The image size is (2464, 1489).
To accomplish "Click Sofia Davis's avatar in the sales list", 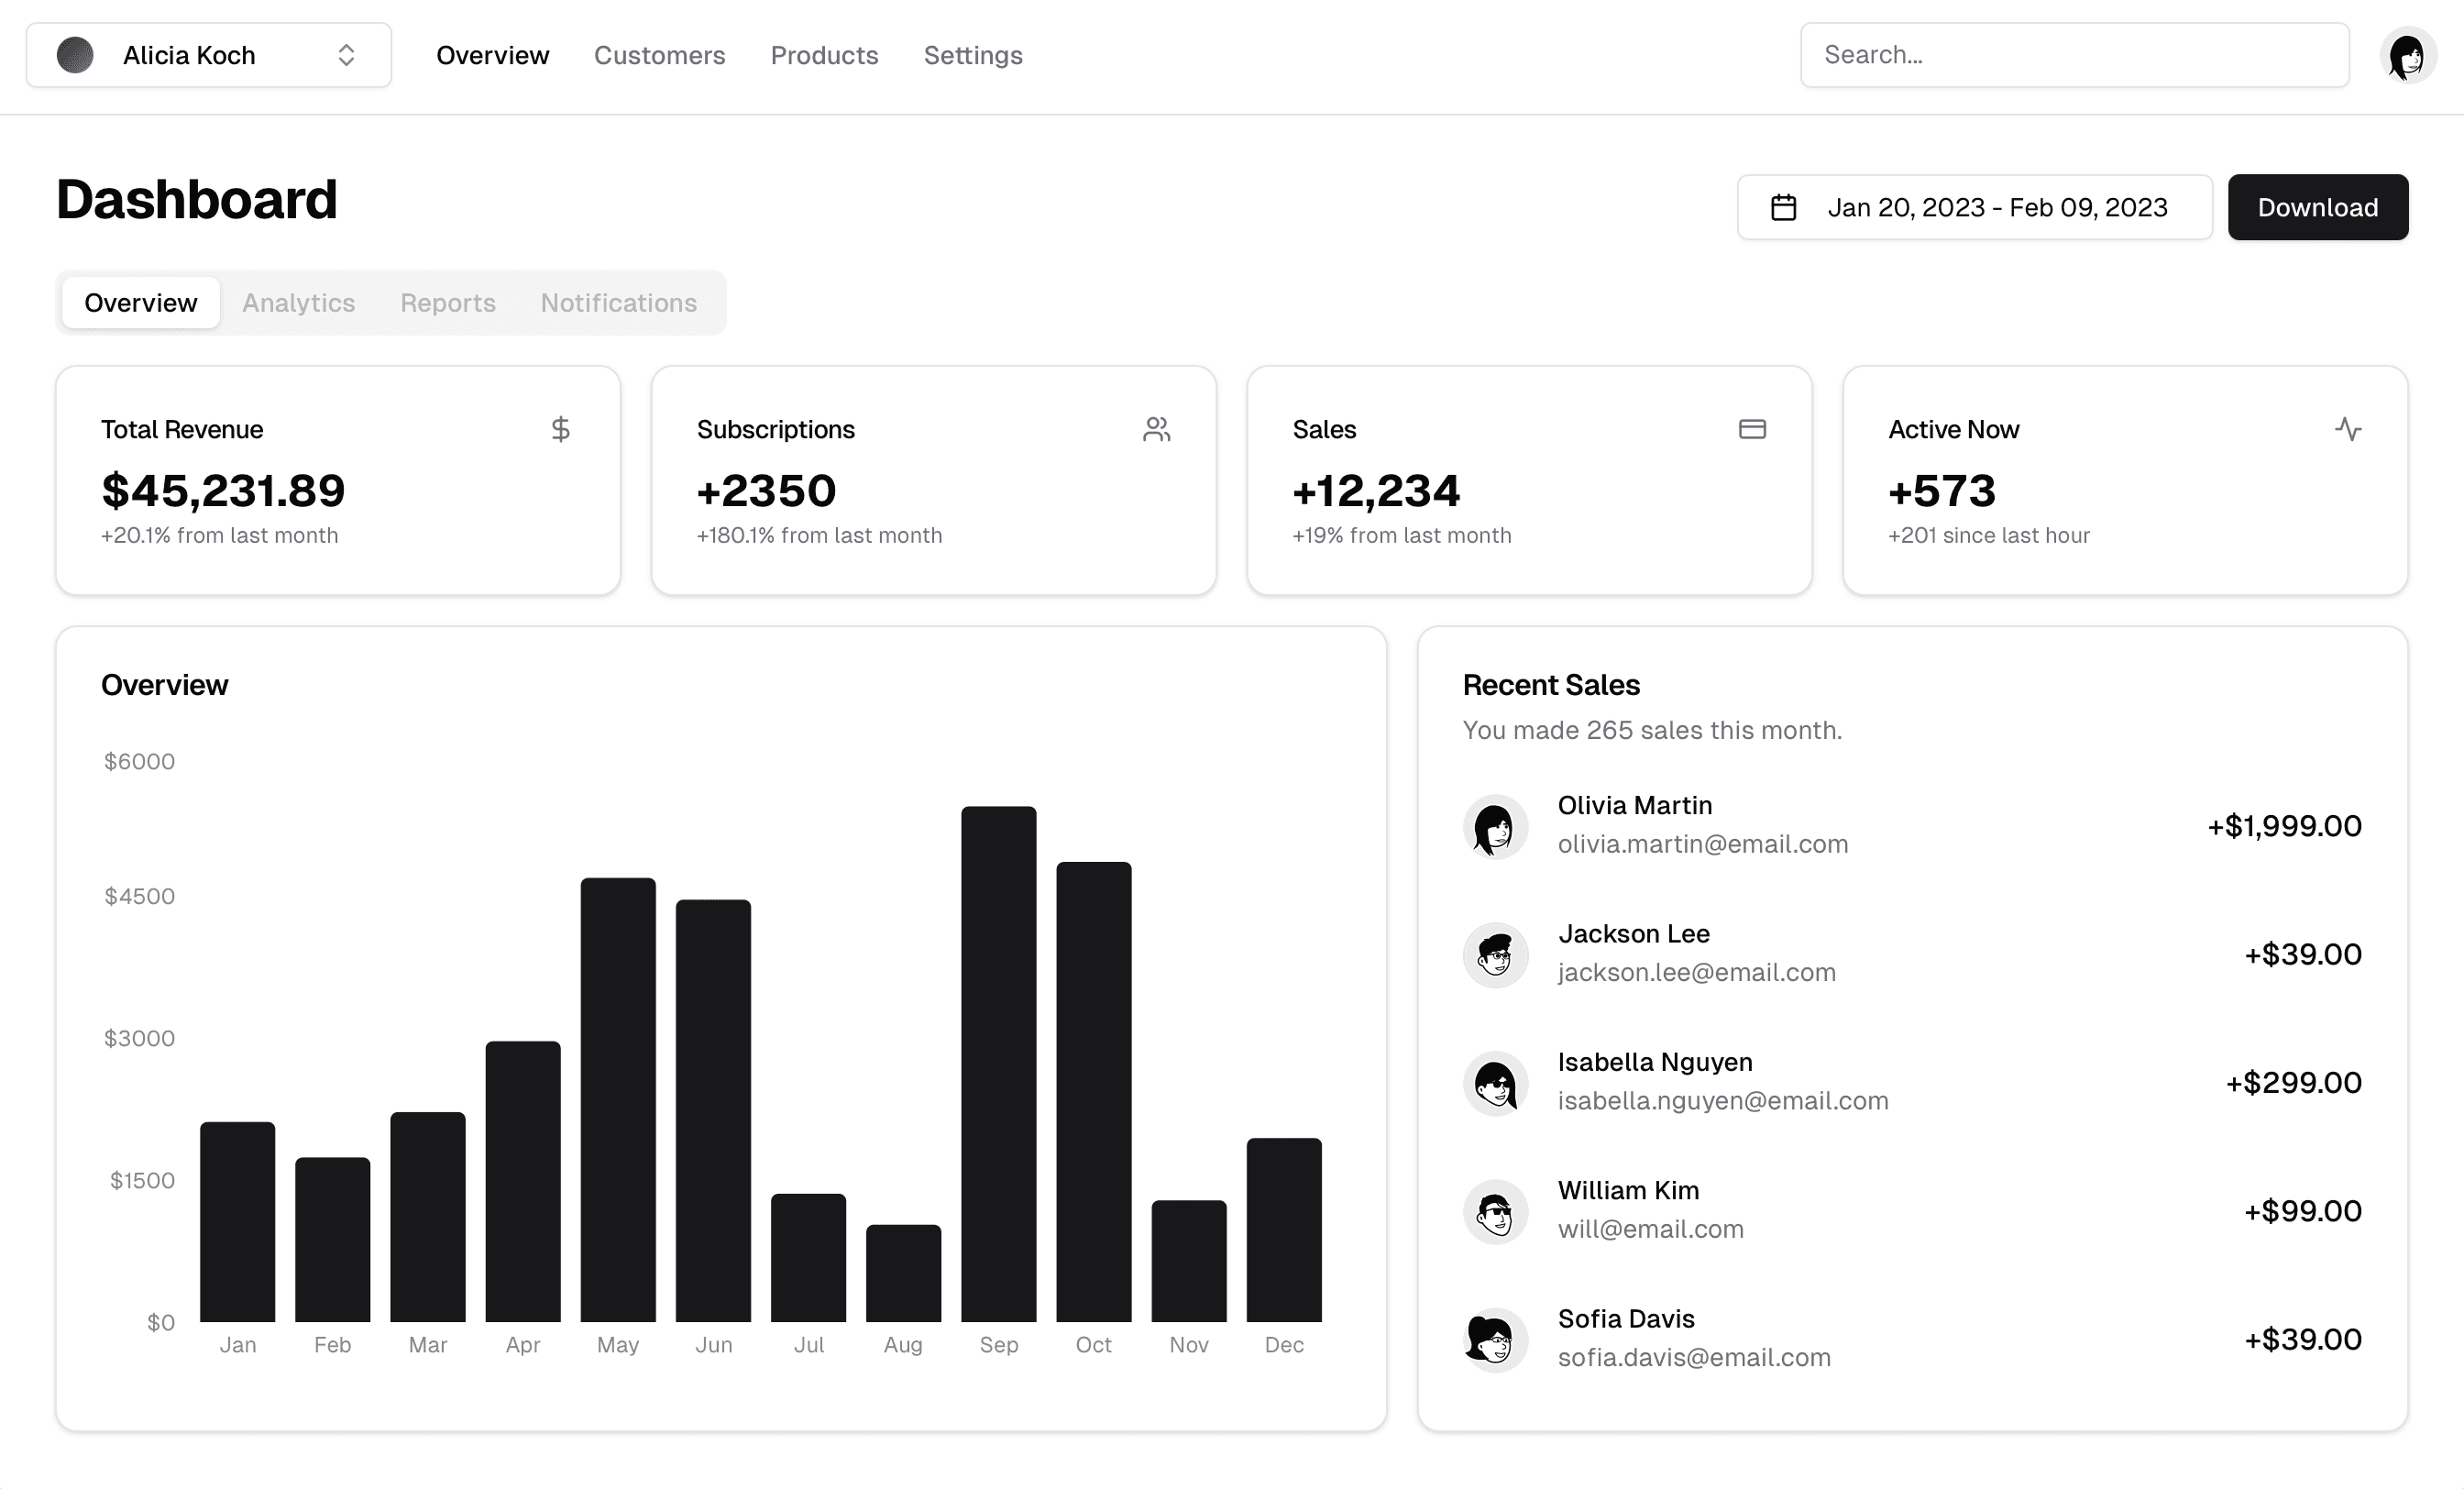I will coord(1495,1340).
